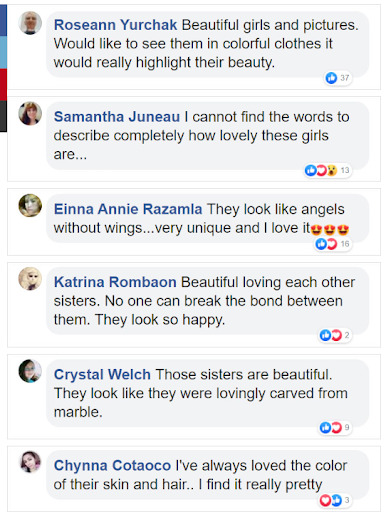Click Katrina Rombaon's profile picture

tap(30, 279)
